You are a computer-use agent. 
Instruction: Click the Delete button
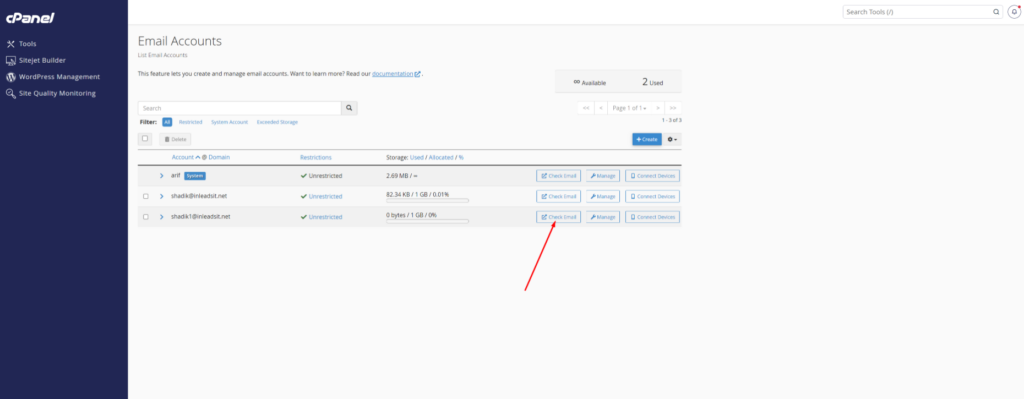pos(175,139)
